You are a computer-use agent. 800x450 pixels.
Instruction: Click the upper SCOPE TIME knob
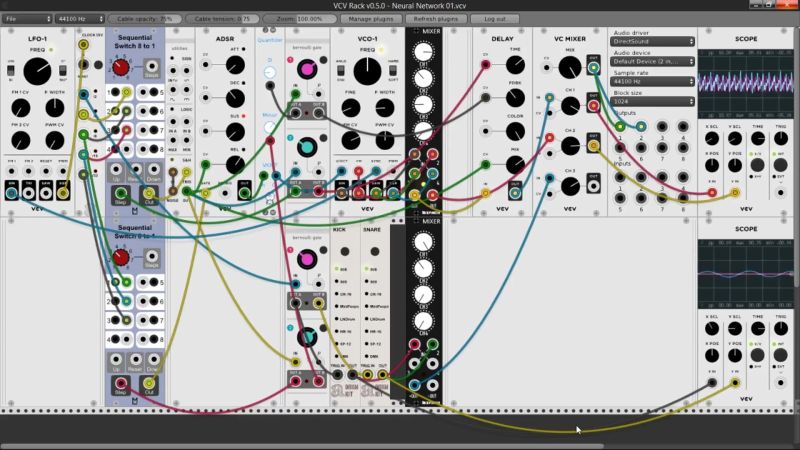[758, 138]
